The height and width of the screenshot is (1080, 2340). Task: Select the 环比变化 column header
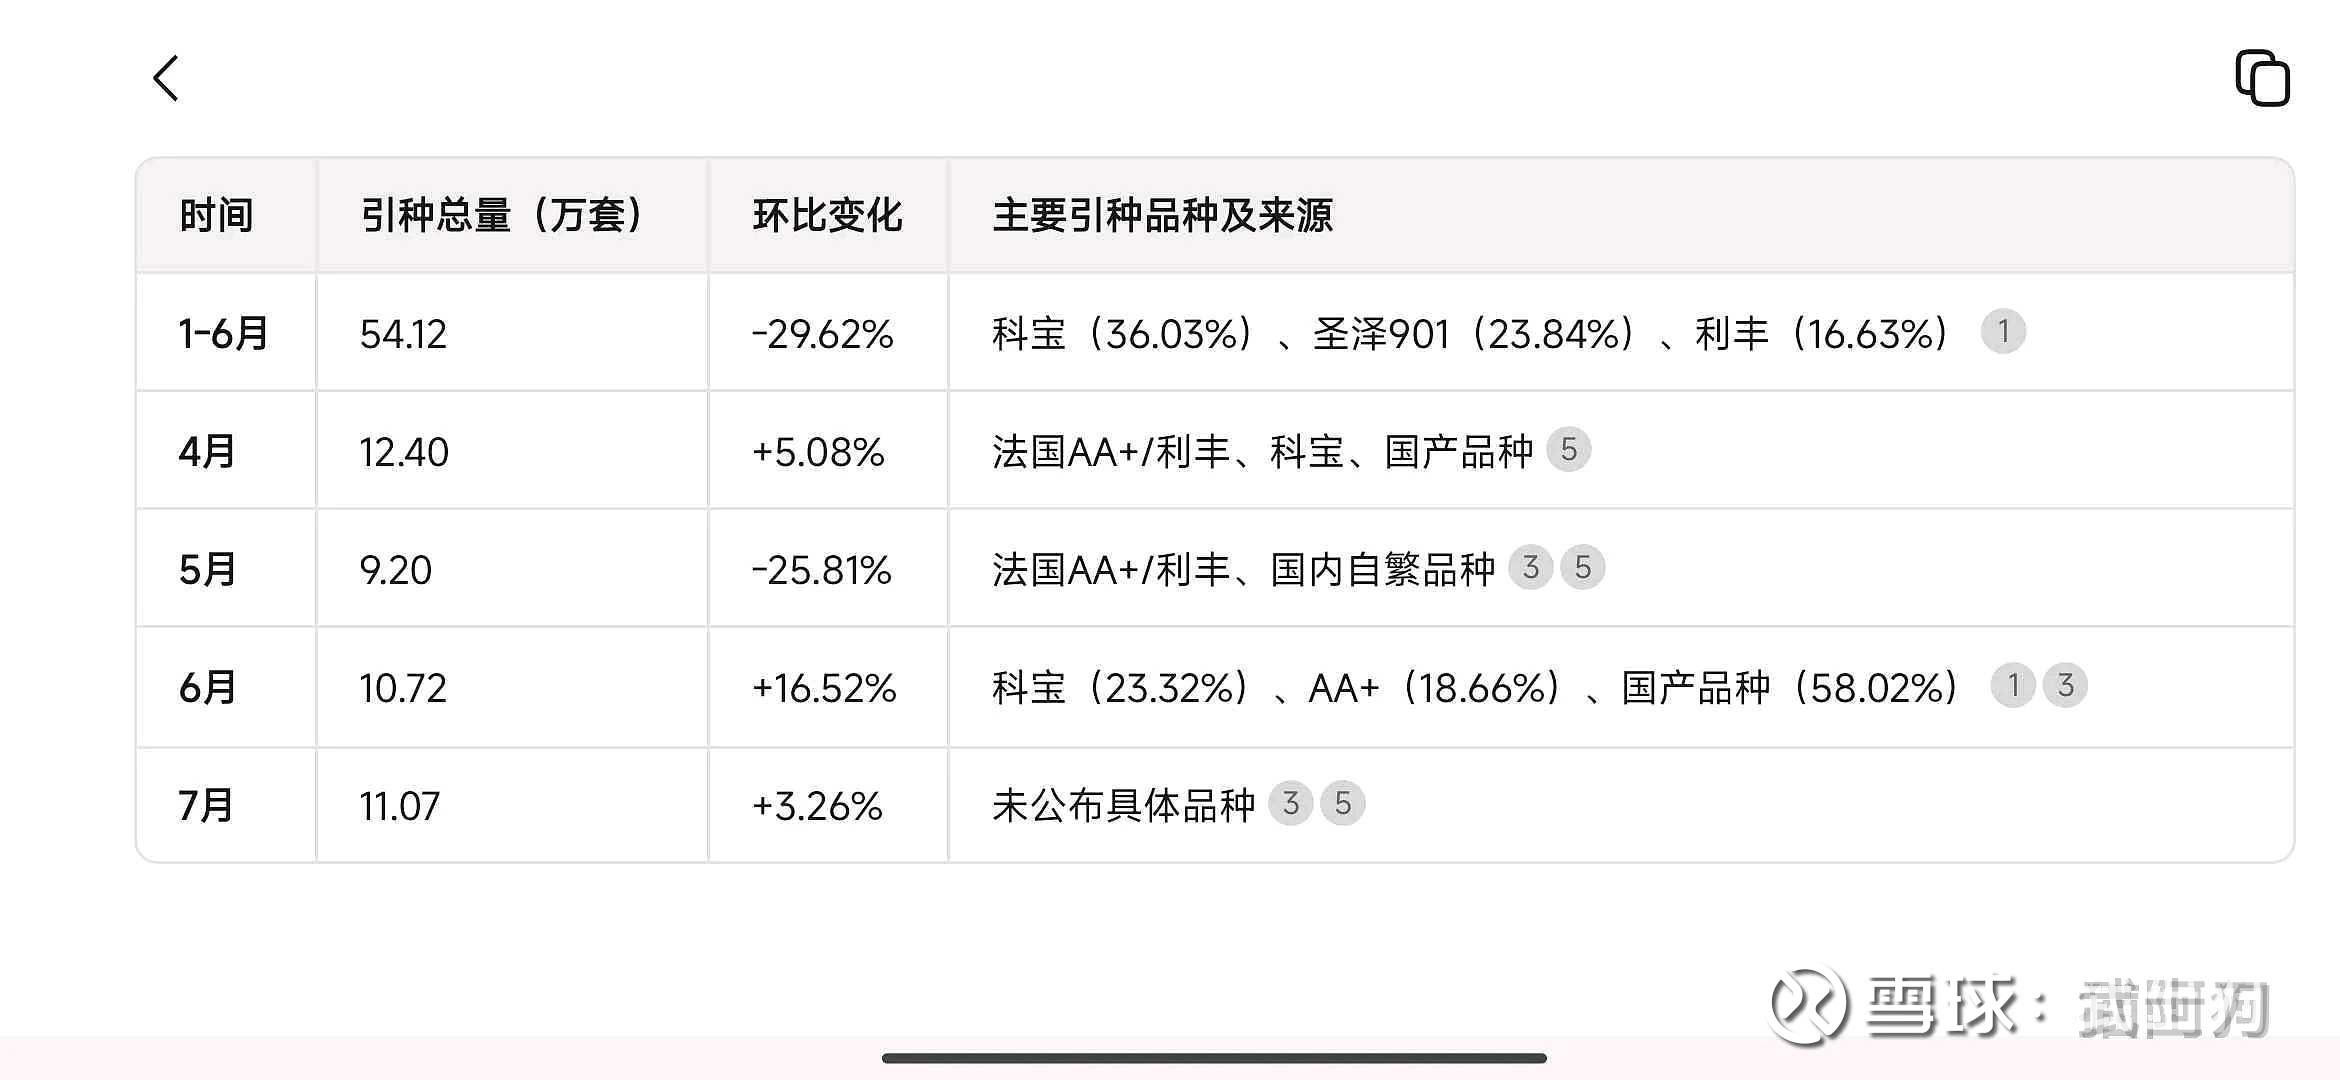[x=827, y=216]
